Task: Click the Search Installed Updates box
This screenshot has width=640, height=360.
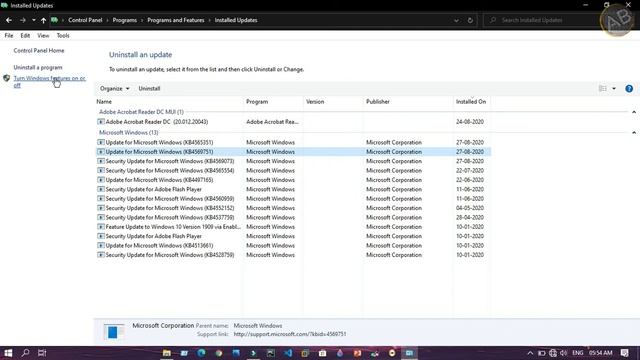Action: click(x=541, y=20)
